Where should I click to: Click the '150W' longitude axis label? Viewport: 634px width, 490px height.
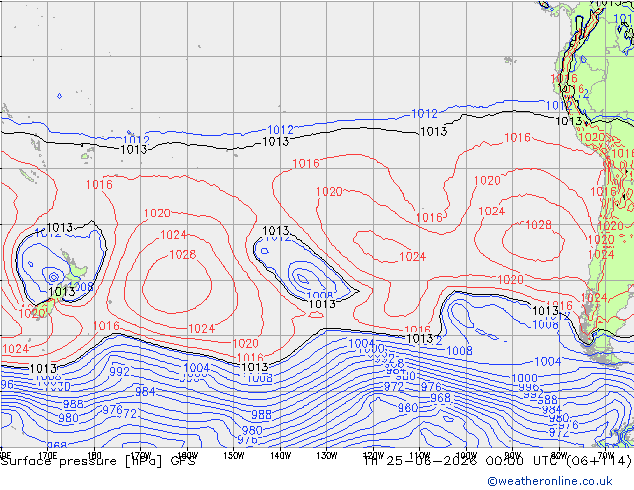[234, 455]
